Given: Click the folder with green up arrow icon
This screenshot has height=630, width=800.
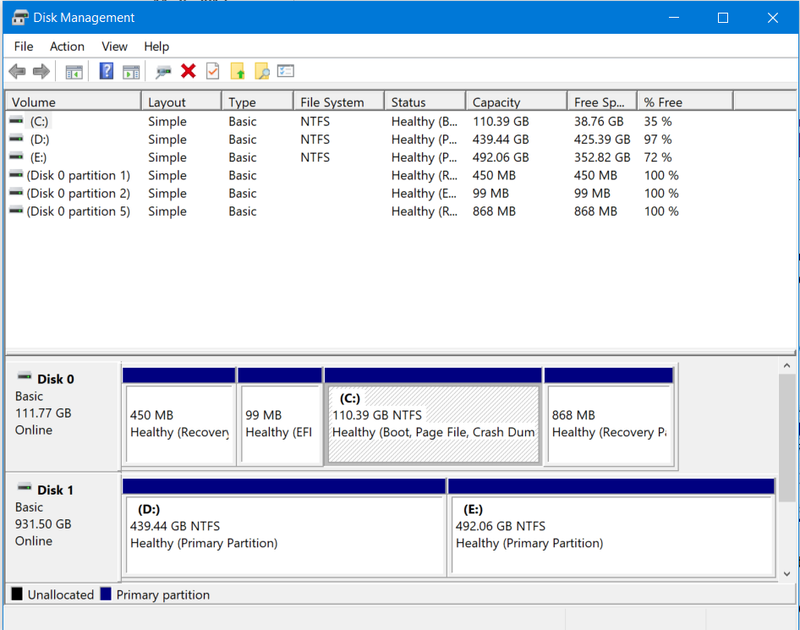Looking at the screenshot, I should coord(238,71).
